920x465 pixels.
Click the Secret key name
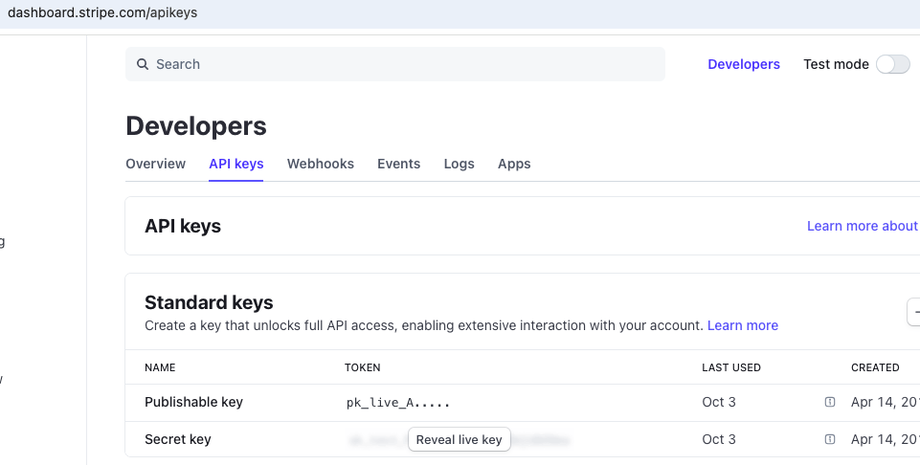pos(178,439)
